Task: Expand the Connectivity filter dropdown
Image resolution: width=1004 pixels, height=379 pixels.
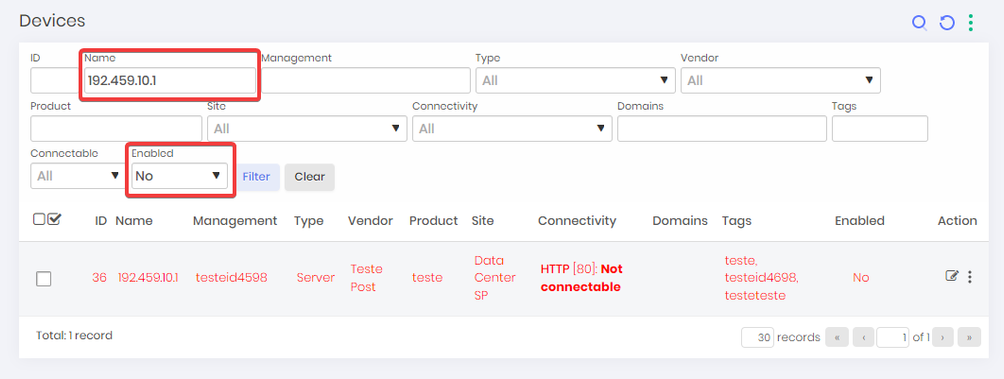Action: pyautogui.click(x=512, y=129)
